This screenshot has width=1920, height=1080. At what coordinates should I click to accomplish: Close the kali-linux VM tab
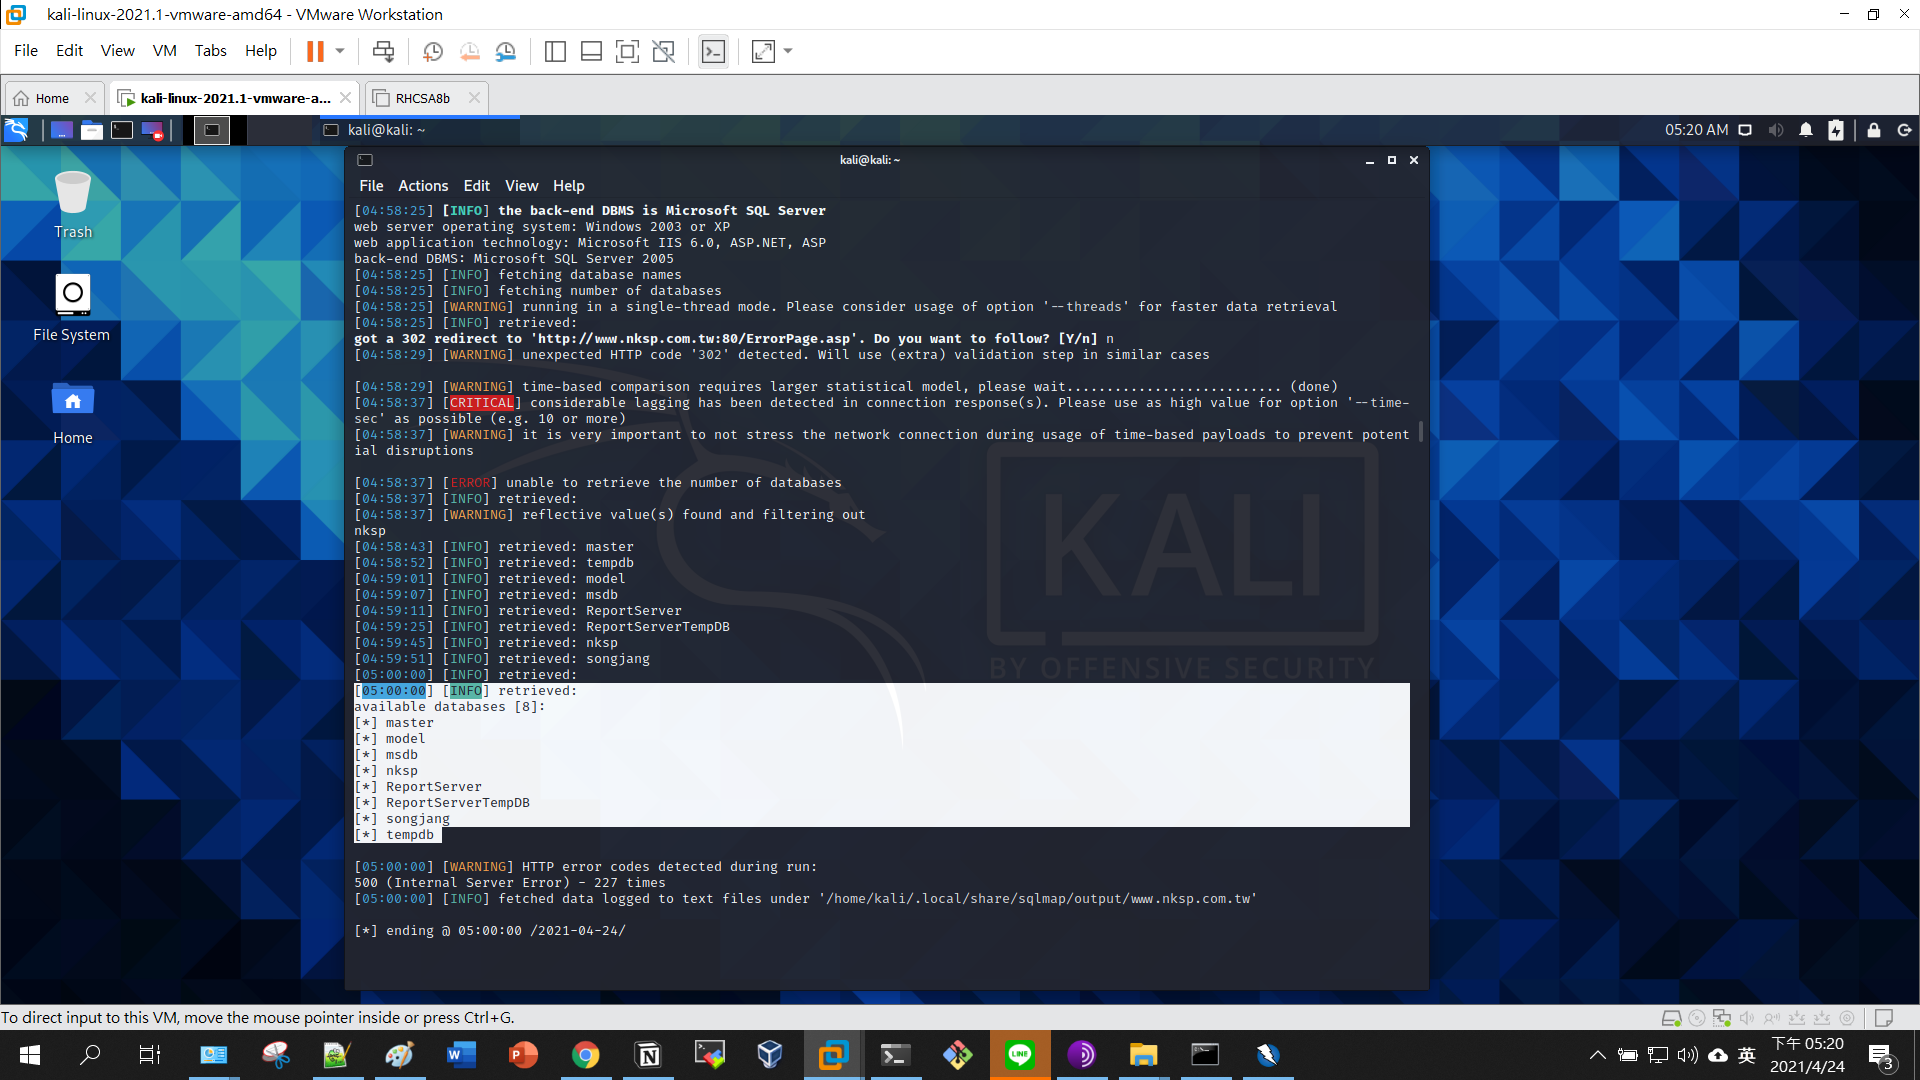tap(345, 98)
